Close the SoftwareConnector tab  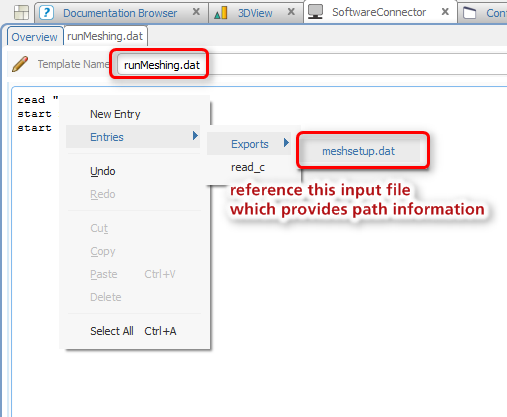[x=445, y=12]
